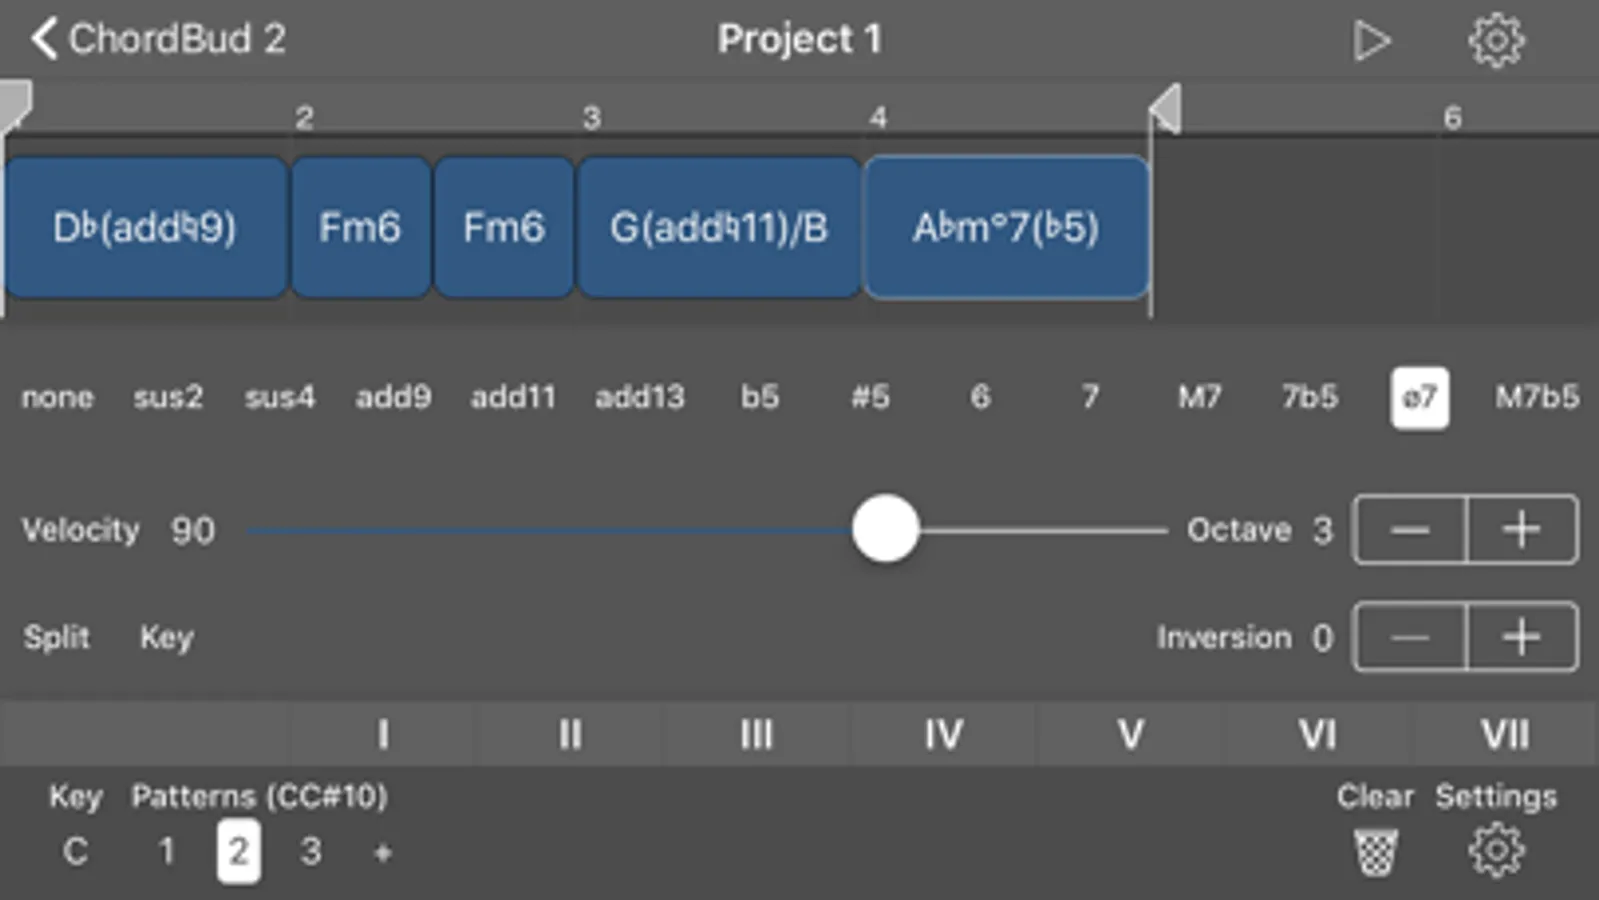Switch to pattern 3
Viewport: 1599px width, 900px height.
point(311,852)
